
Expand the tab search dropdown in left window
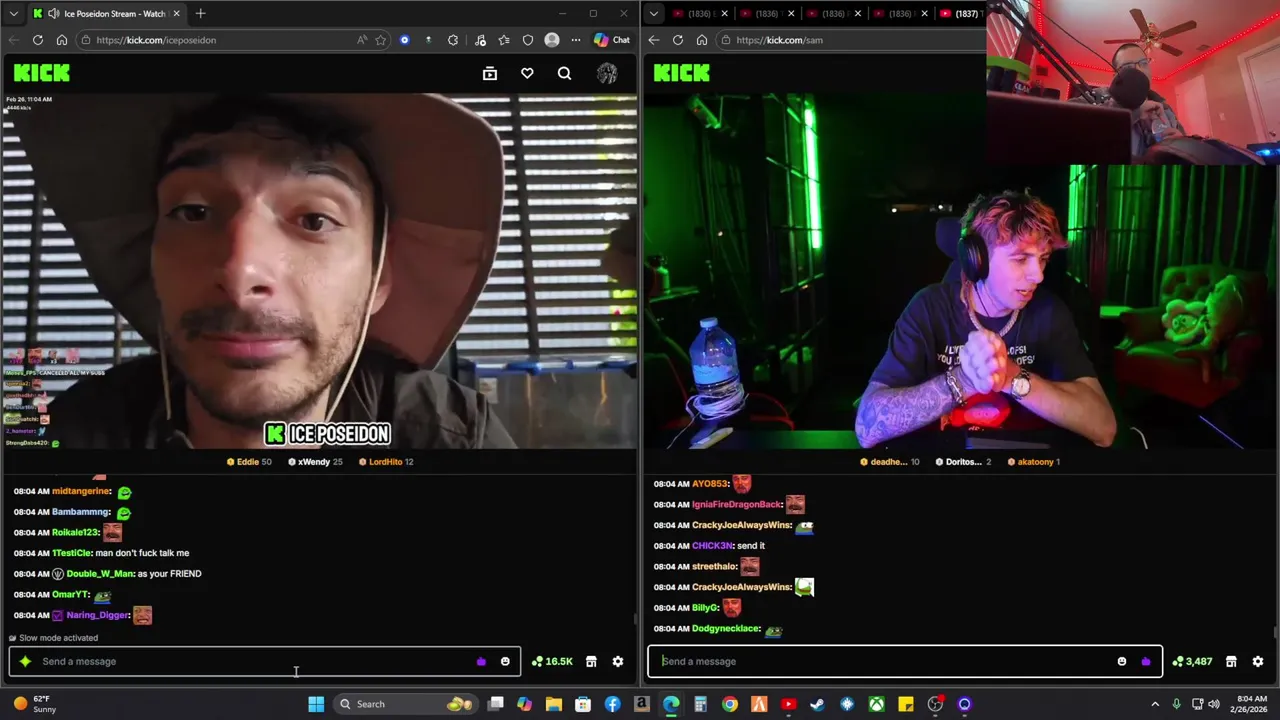click(14, 14)
